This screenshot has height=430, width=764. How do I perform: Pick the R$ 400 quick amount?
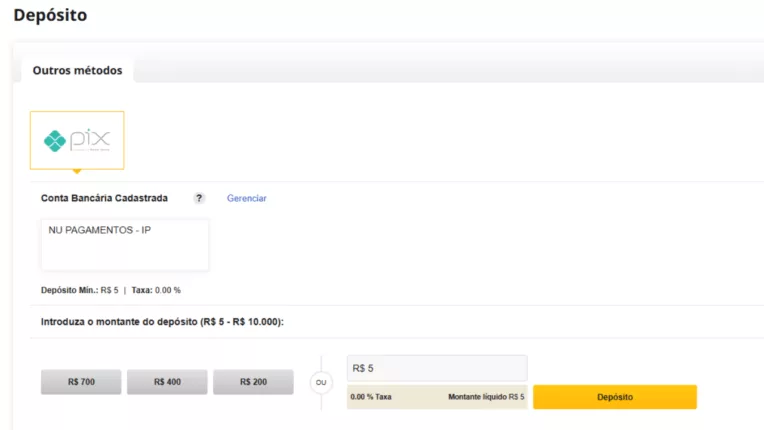click(167, 382)
